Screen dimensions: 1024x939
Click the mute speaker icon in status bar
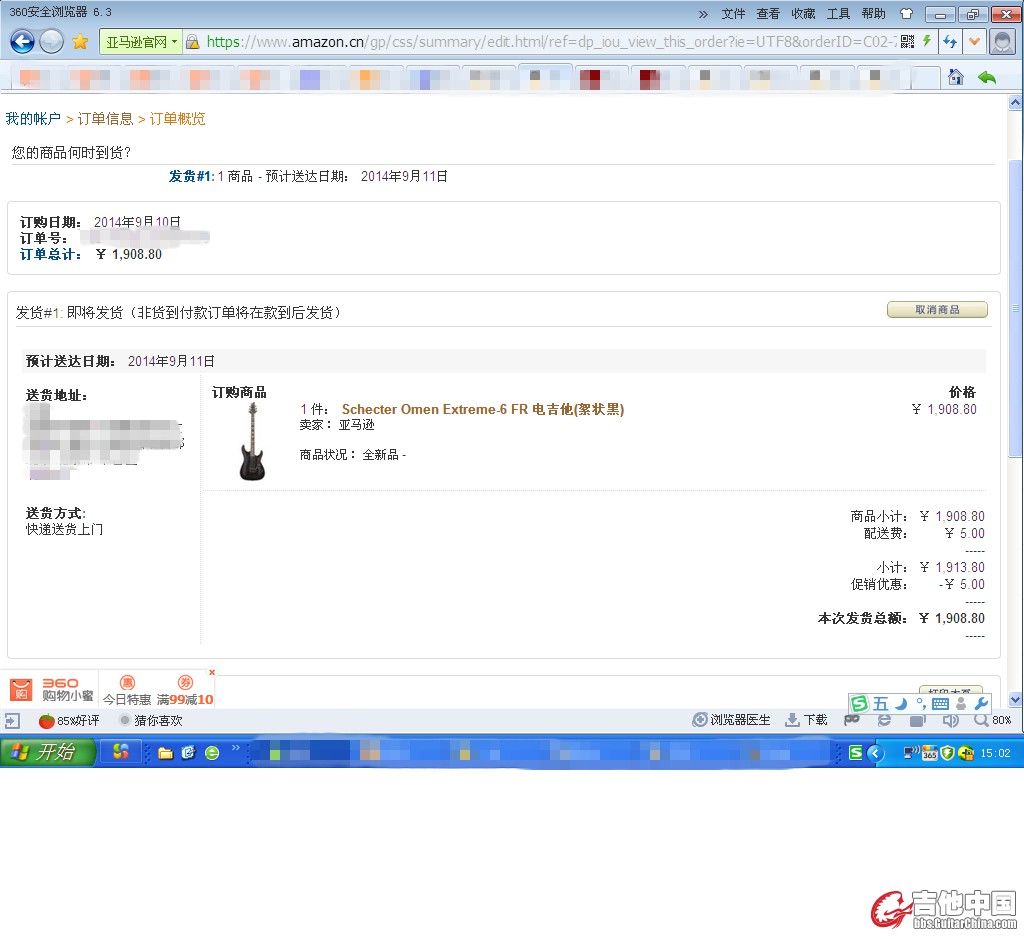click(x=950, y=720)
